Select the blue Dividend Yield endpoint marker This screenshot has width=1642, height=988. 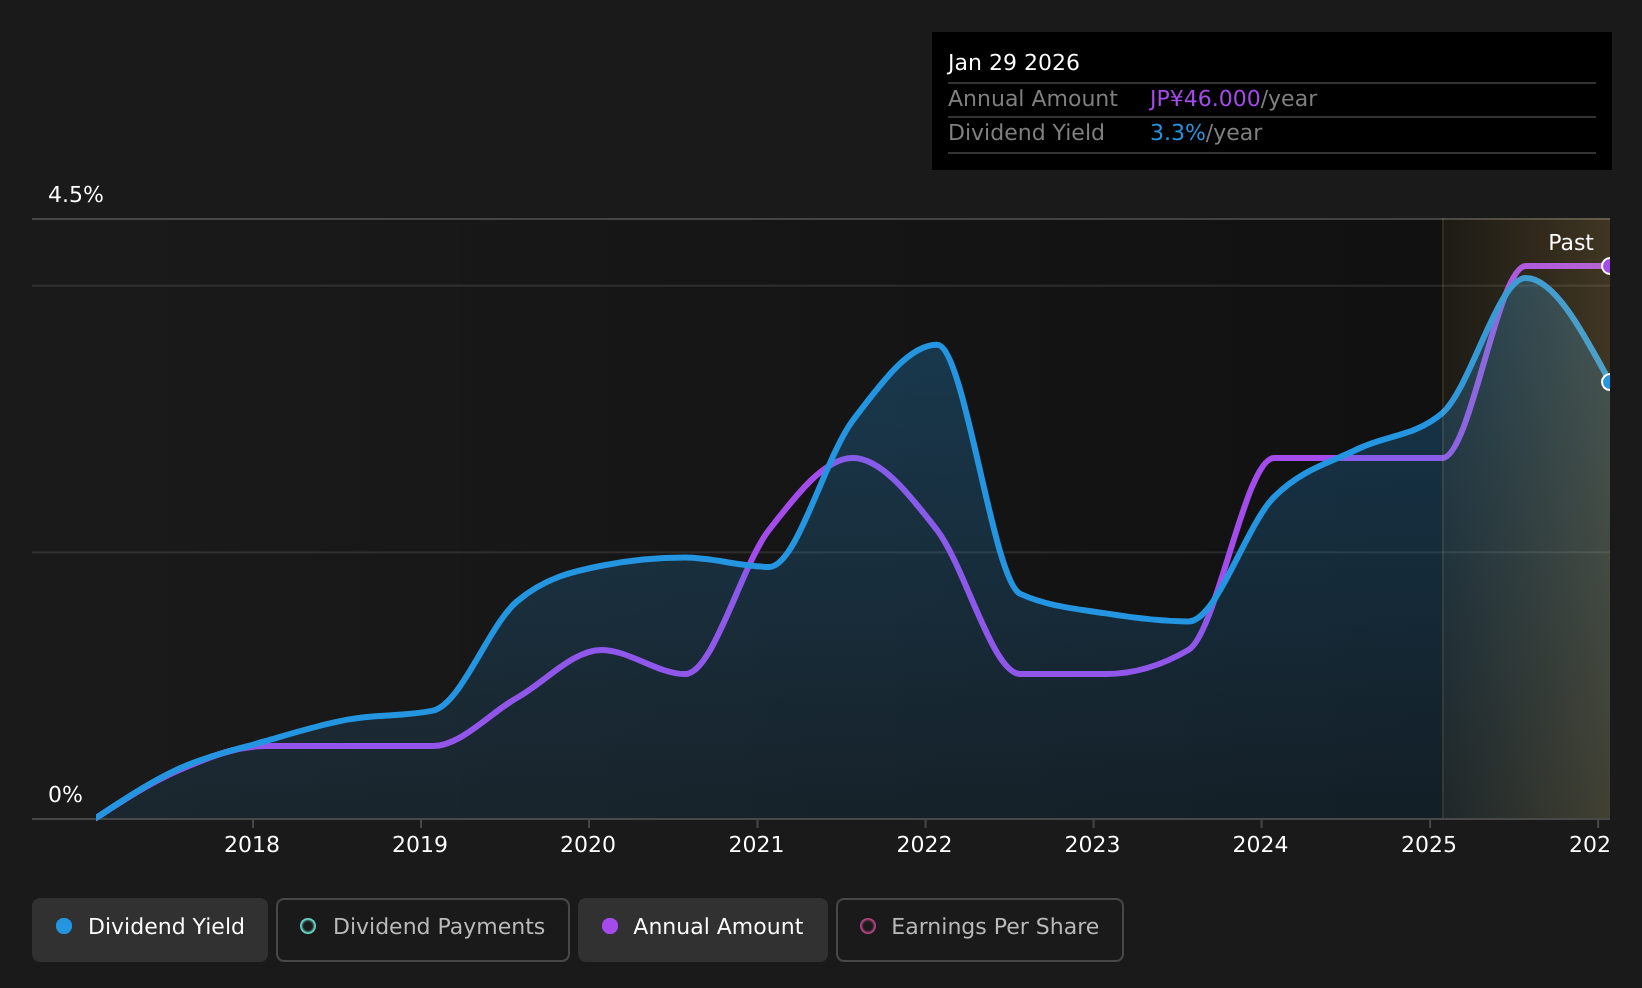[x=1607, y=382]
